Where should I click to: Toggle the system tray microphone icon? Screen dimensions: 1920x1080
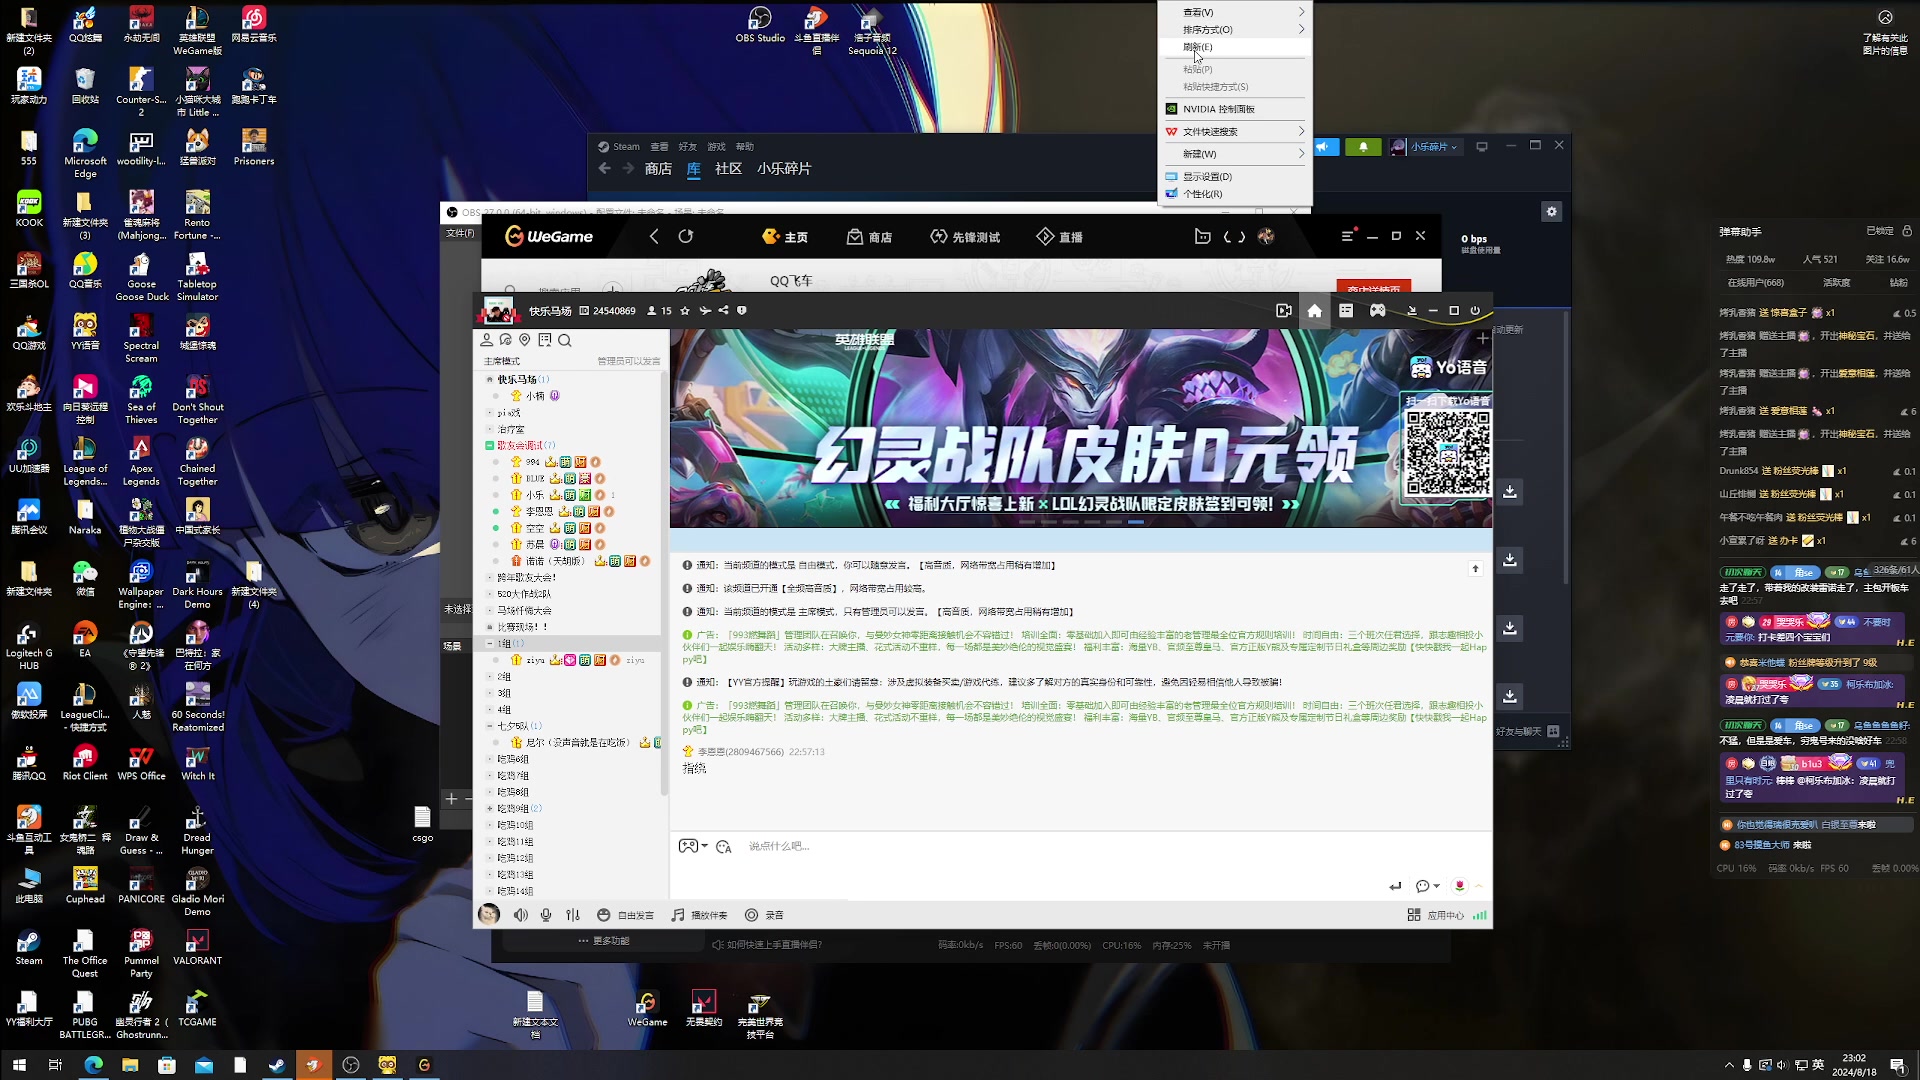pos(1747,1065)
